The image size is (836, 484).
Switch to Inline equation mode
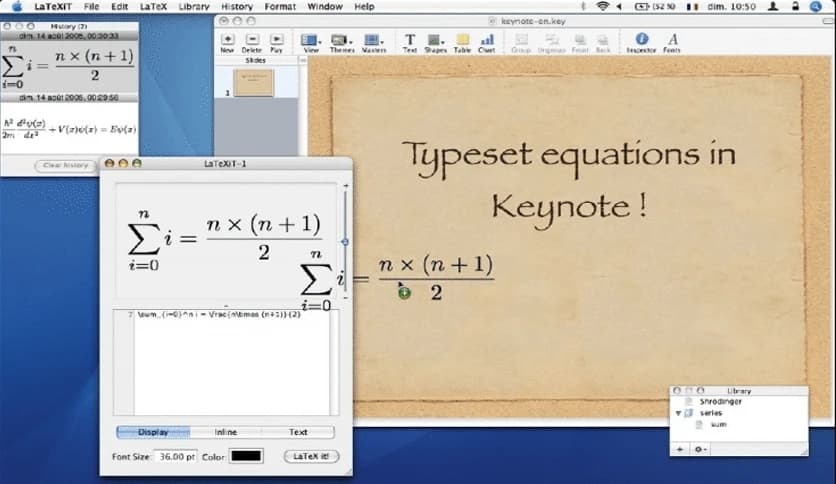[225, 432]
